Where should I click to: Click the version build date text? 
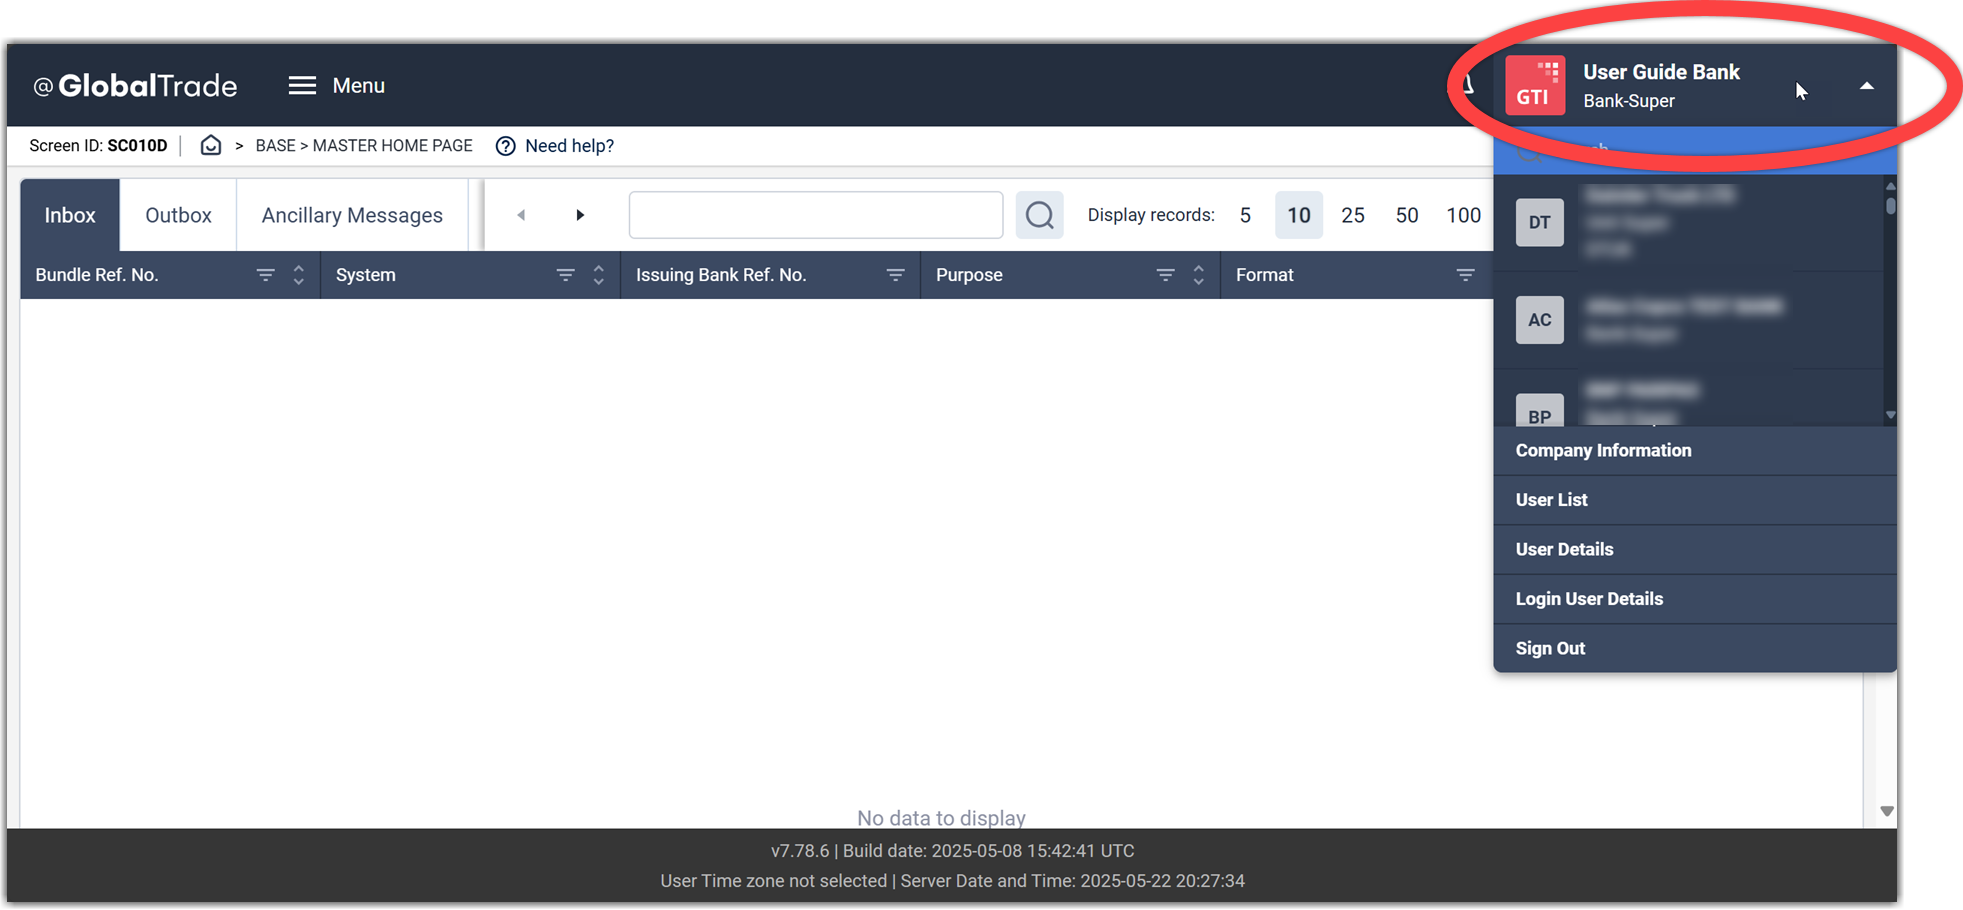[x=953, y=851]
